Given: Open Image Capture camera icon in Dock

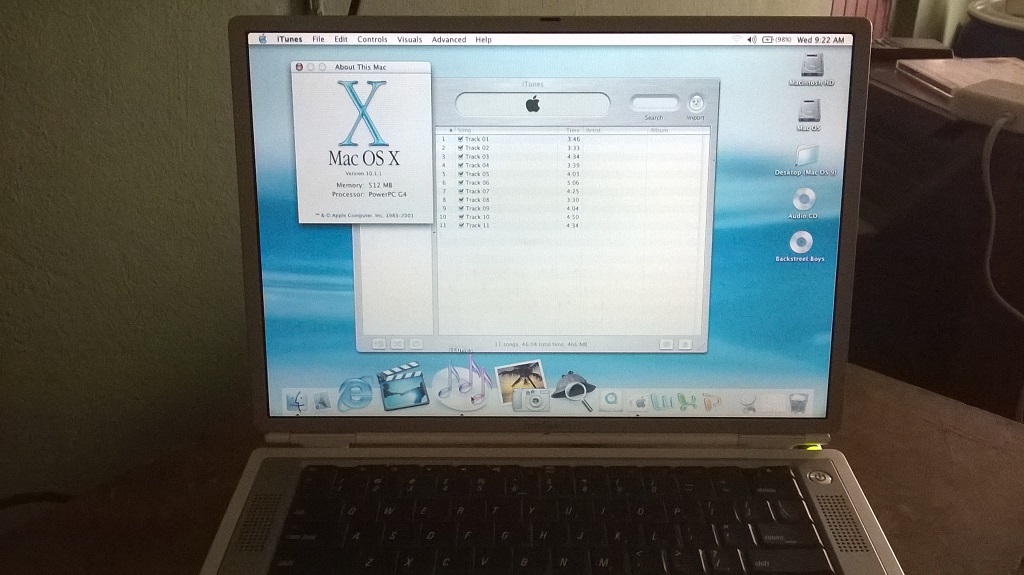Looking at the screenshot, I should pos(521,386).
